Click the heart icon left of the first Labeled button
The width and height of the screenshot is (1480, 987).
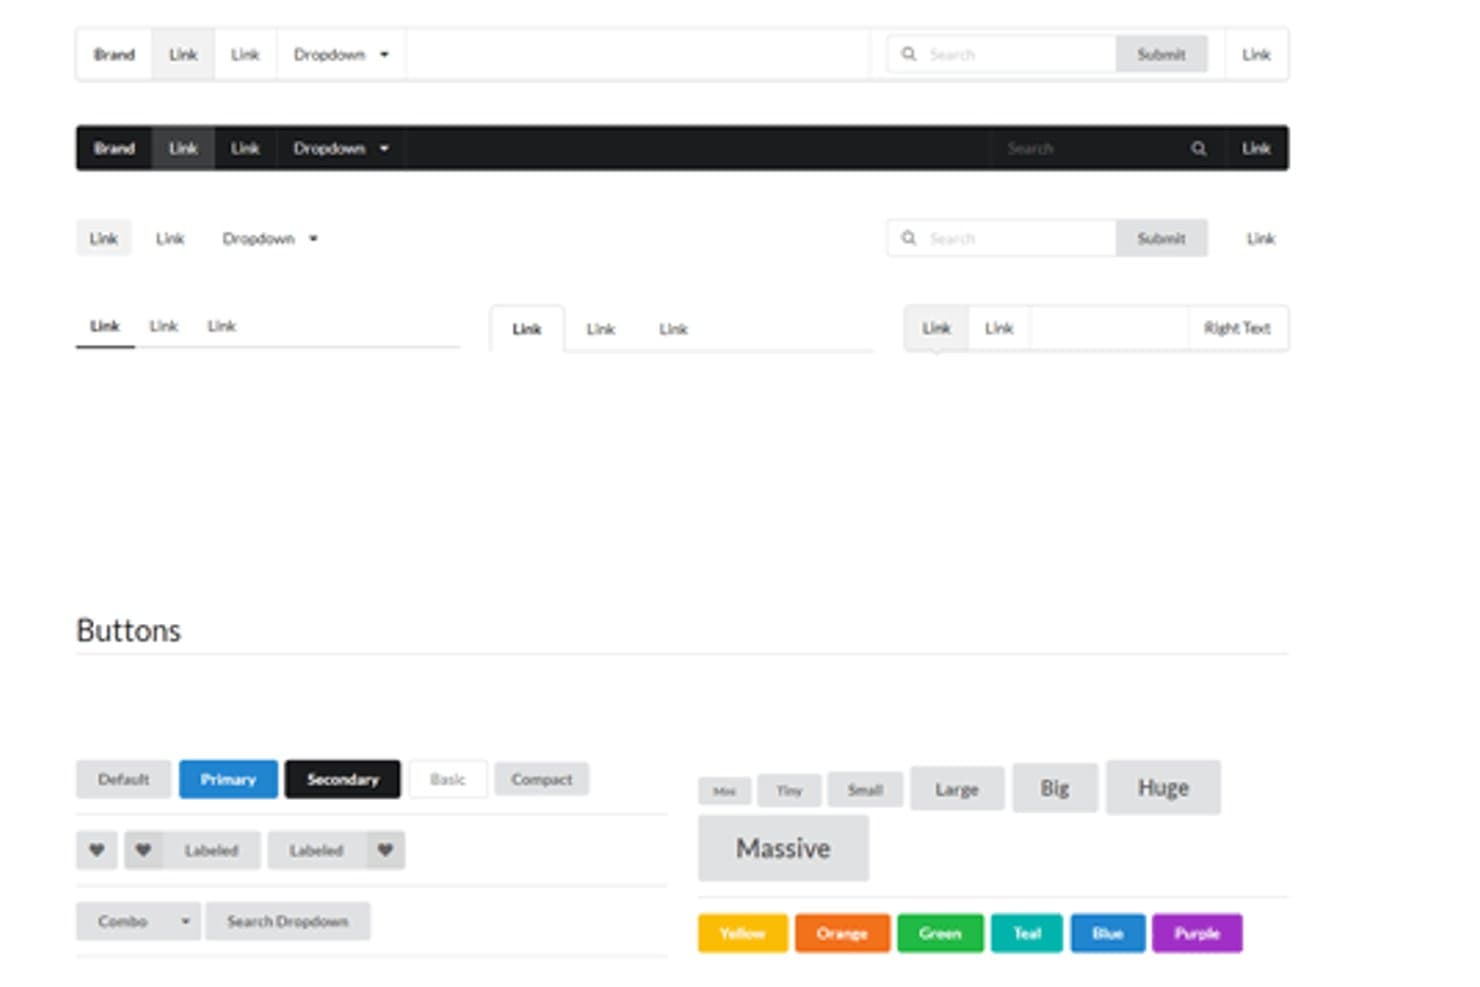[144, 850]
